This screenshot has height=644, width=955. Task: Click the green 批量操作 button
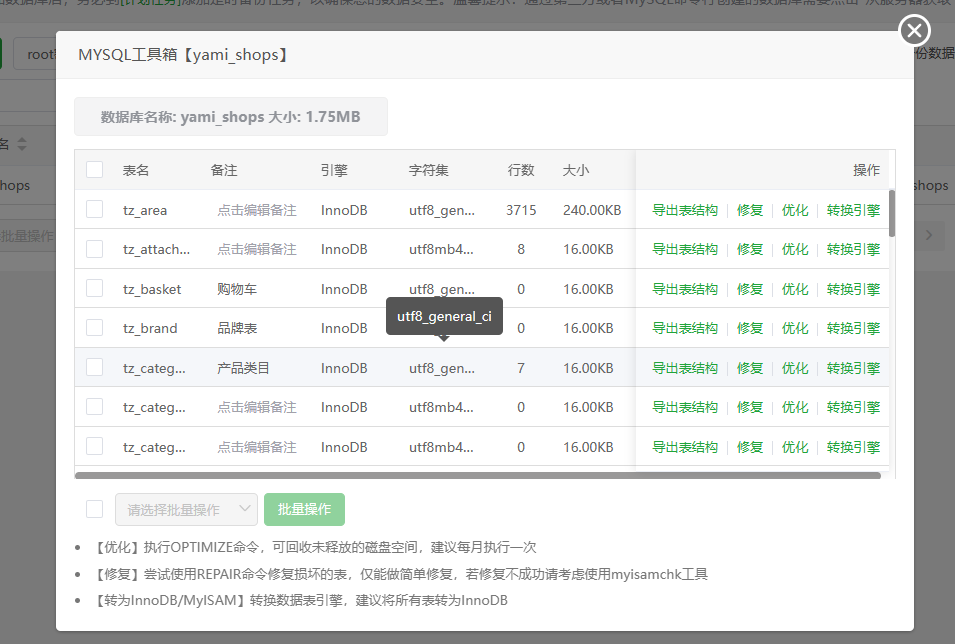[x=305, y=509]
